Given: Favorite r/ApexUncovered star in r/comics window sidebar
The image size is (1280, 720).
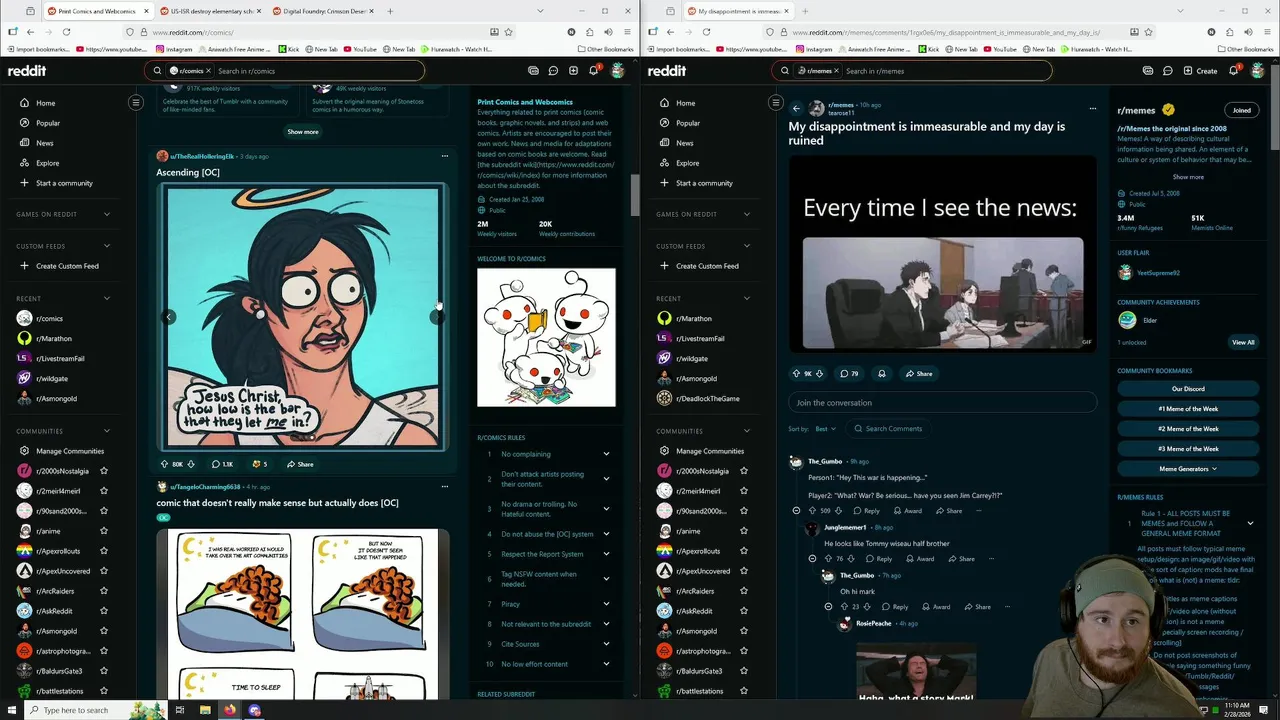Looking at the screenshot, I should tap(104, 571).
